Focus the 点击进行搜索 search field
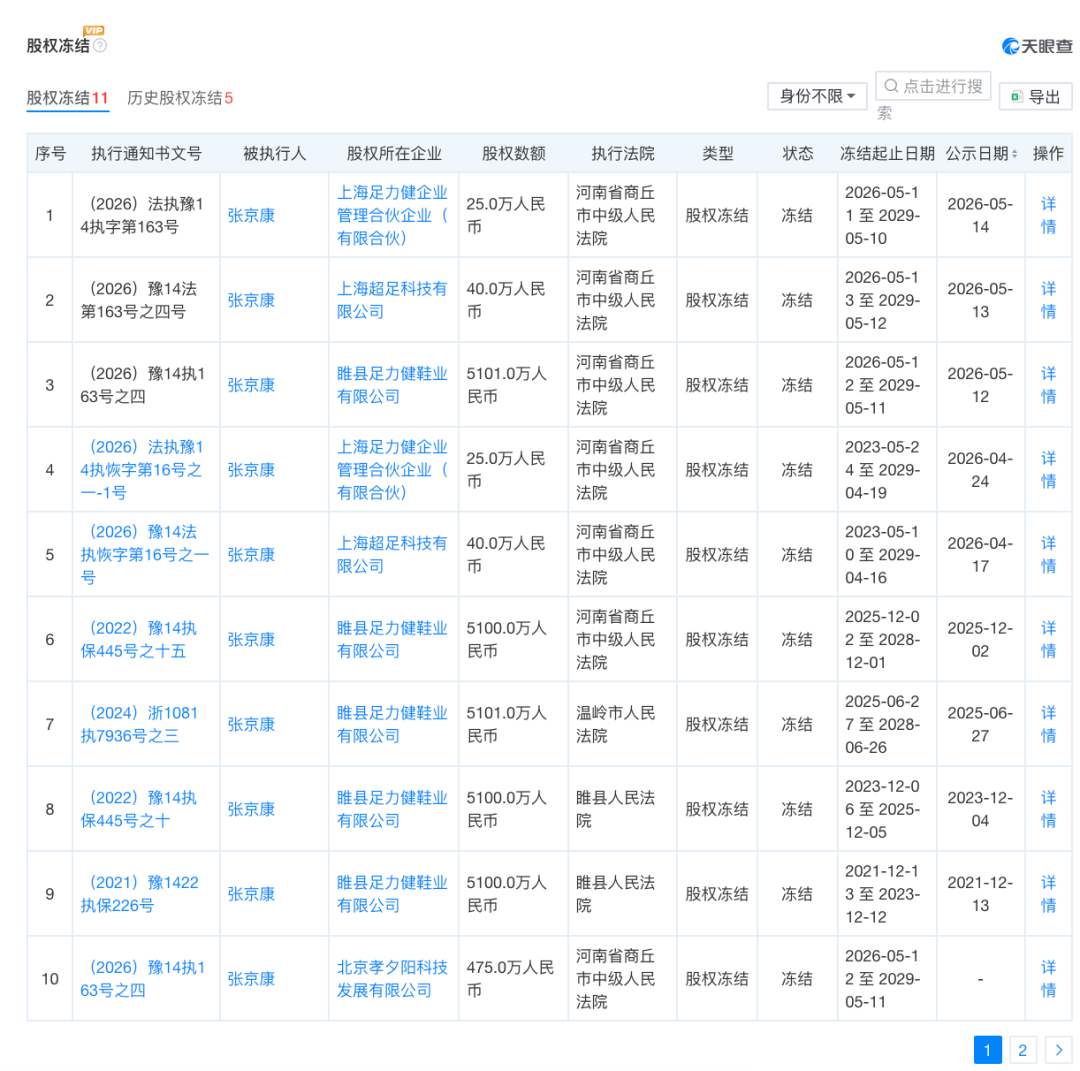The width and height of the screenshot is (1080, 1071). 933,86
